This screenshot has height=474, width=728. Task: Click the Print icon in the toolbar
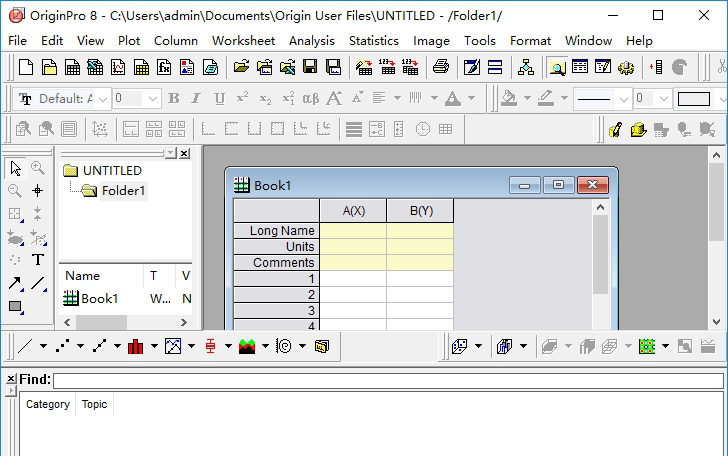[x=441, y=67]
